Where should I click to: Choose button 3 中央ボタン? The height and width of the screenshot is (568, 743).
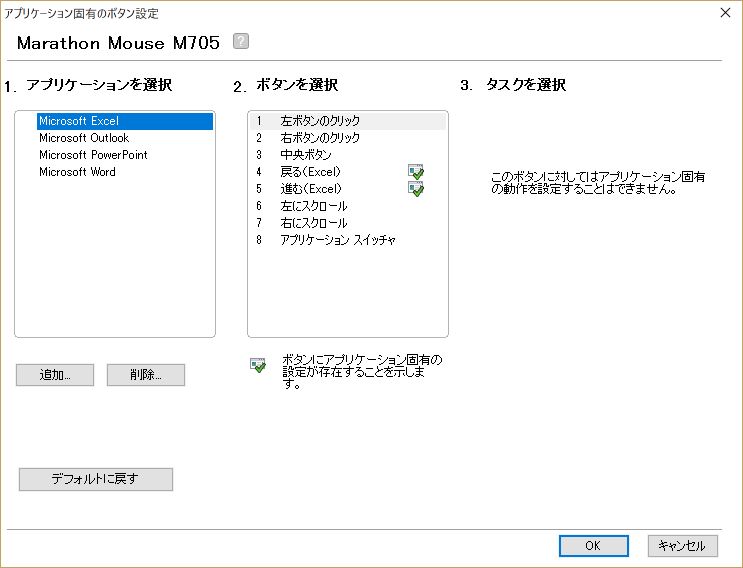tap(348, 155)
